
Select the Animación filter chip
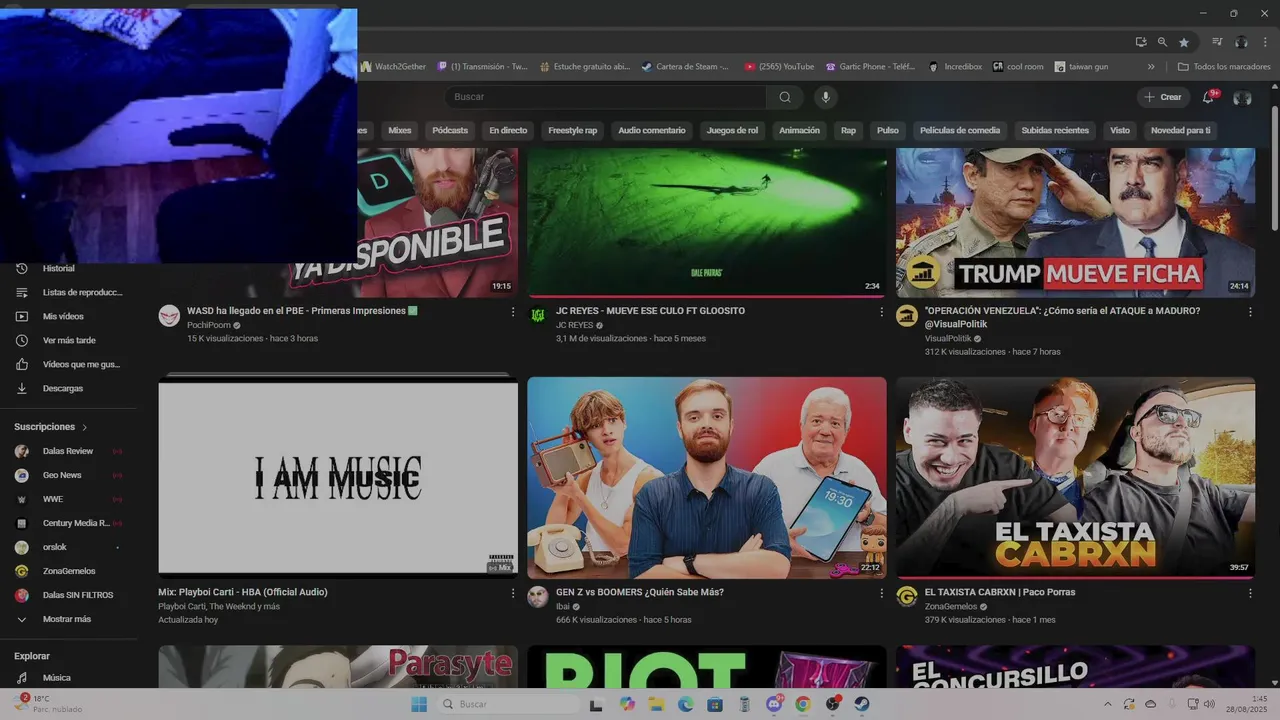pos(799,131)
